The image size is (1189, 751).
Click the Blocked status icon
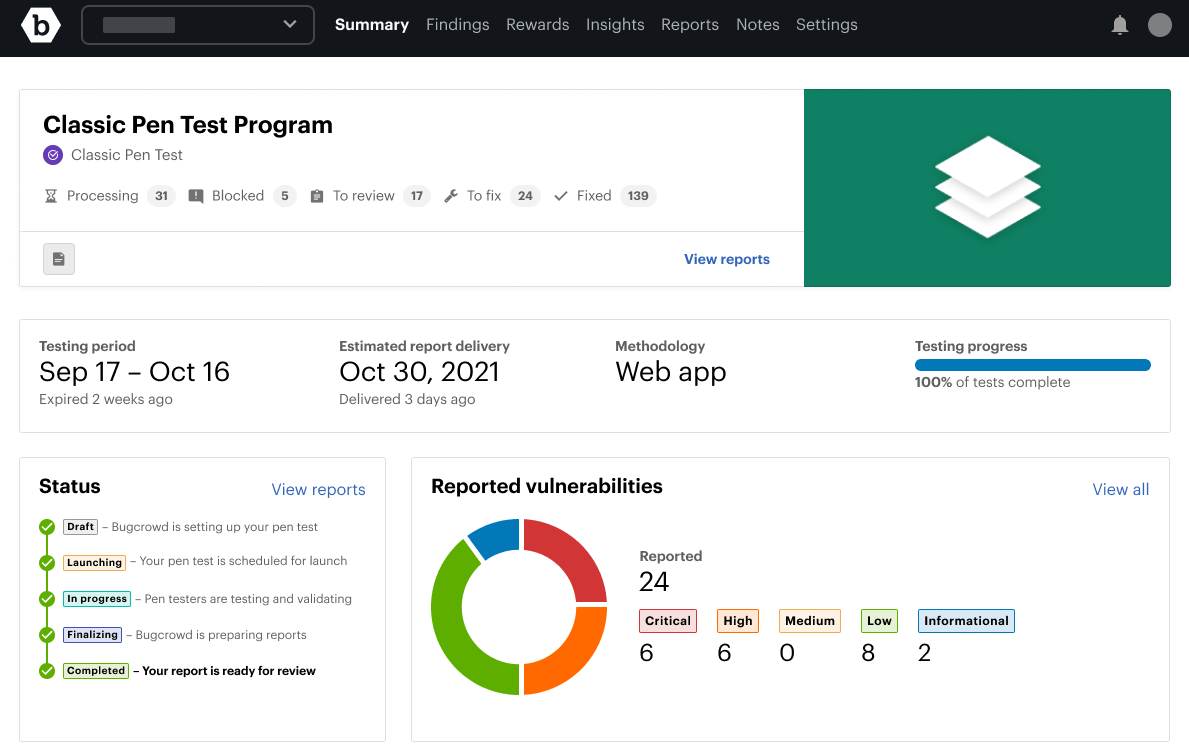click(196, 196)
